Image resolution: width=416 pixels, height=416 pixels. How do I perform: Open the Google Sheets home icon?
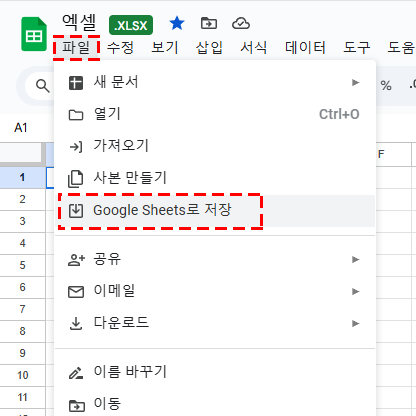(x=34, y=34)
